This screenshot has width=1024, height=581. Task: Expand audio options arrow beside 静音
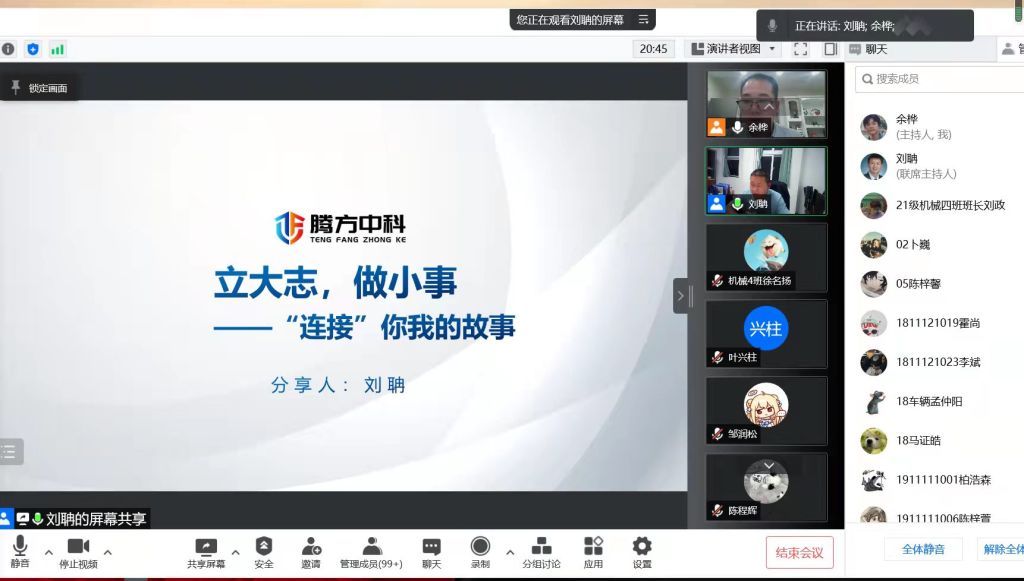tap(48, 551)
